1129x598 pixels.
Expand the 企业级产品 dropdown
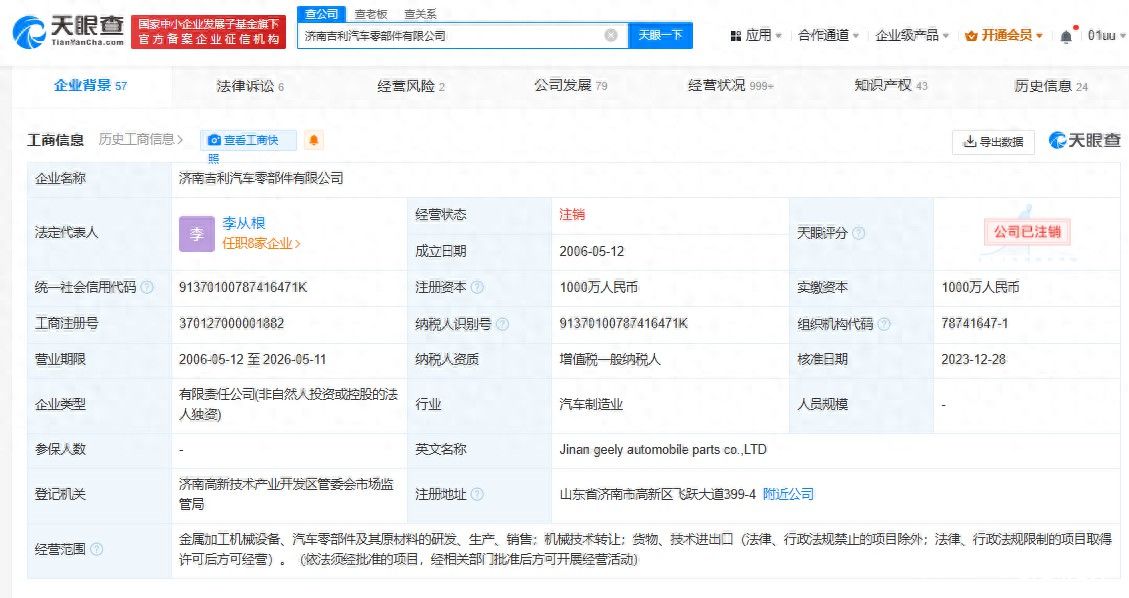(x=912, y=35)
